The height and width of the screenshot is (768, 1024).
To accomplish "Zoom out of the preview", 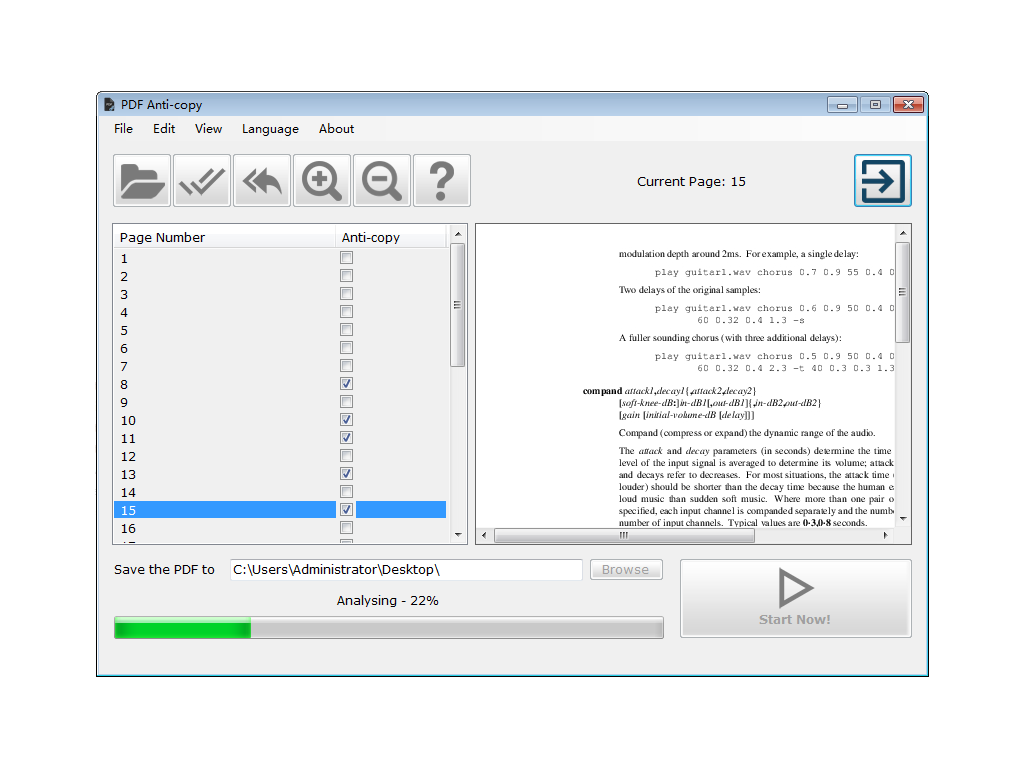I will 382,181.
